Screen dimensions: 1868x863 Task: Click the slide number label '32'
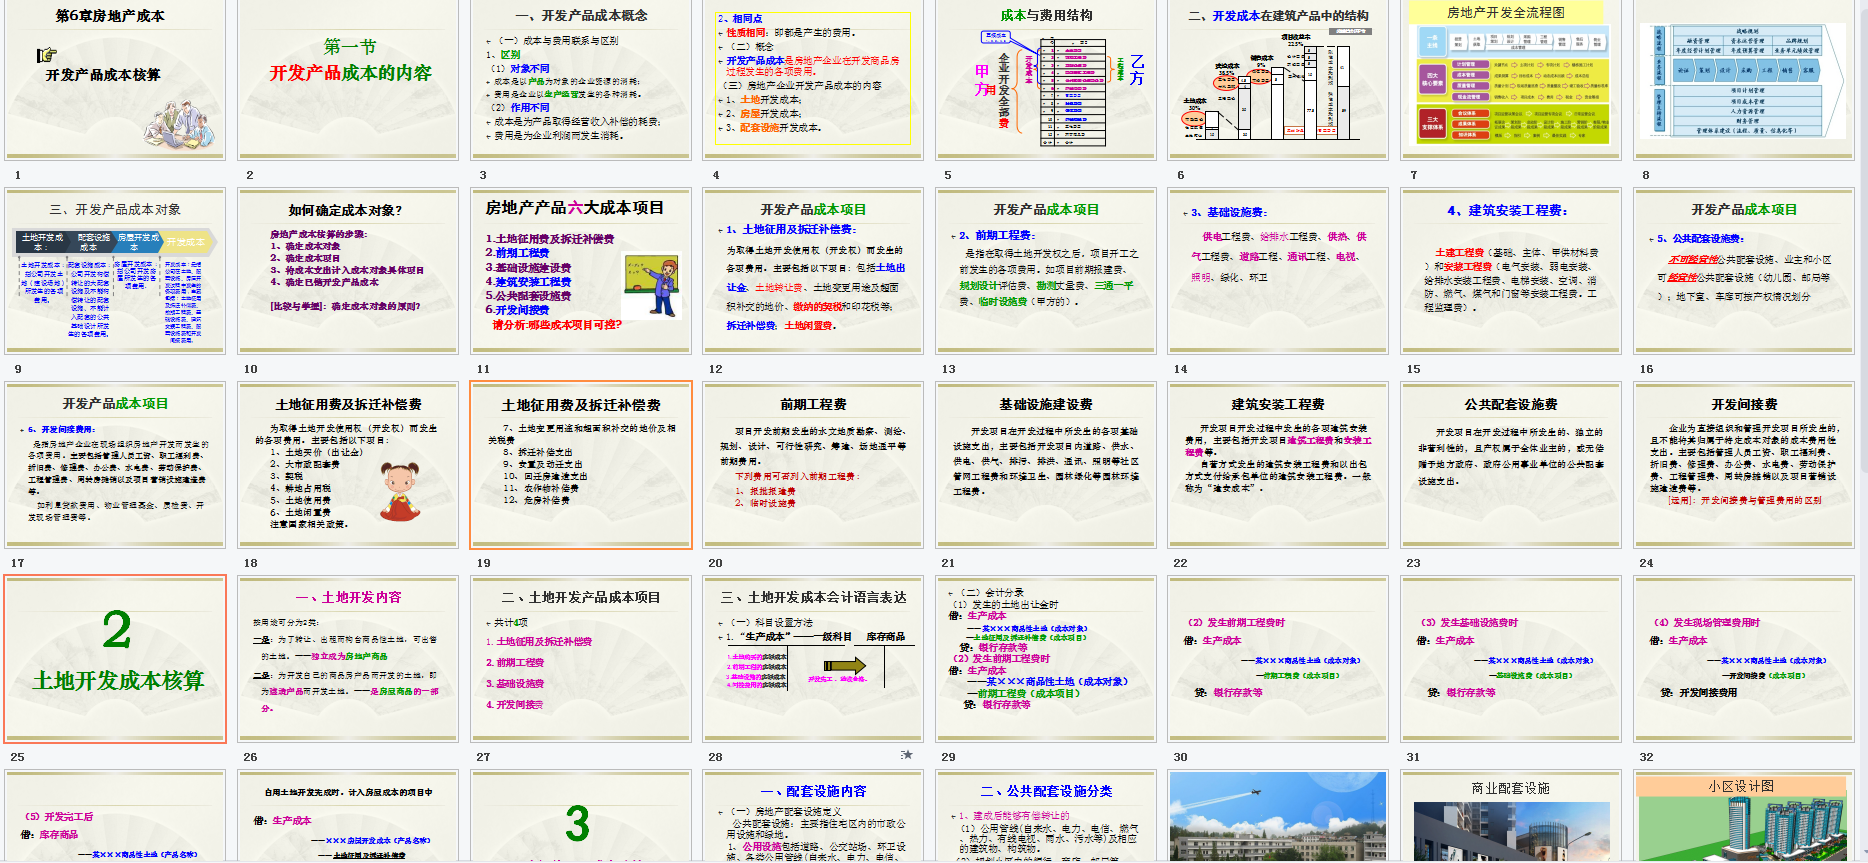click(1646, 757)
